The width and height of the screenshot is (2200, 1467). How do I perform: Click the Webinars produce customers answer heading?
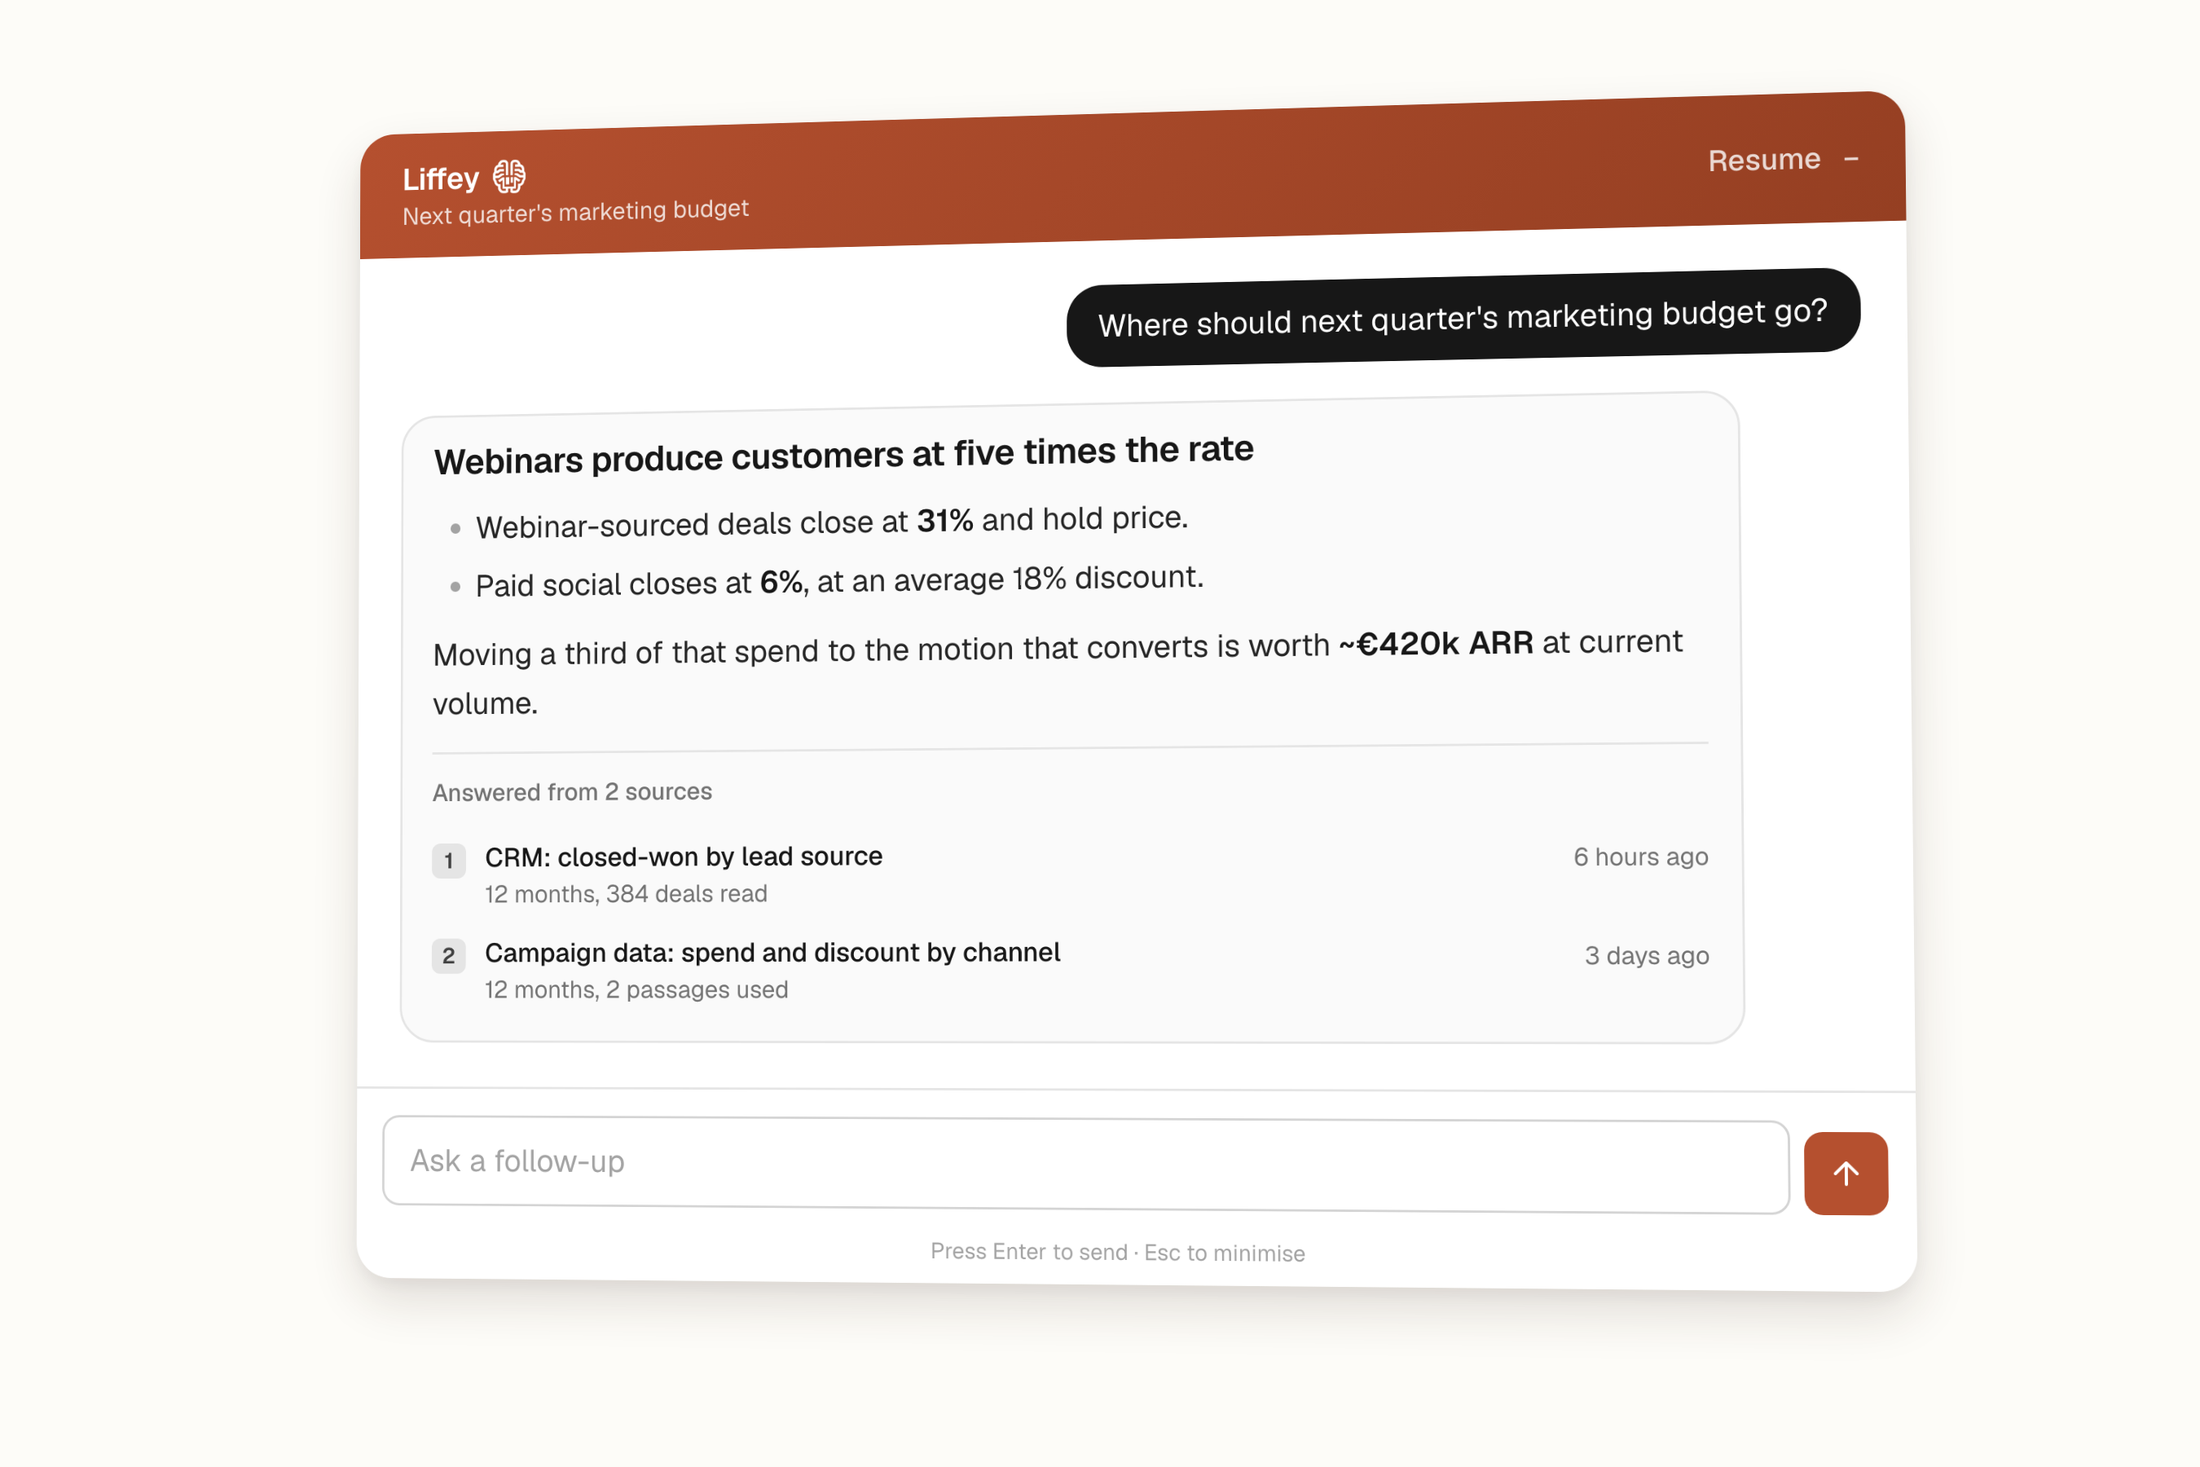843,455
